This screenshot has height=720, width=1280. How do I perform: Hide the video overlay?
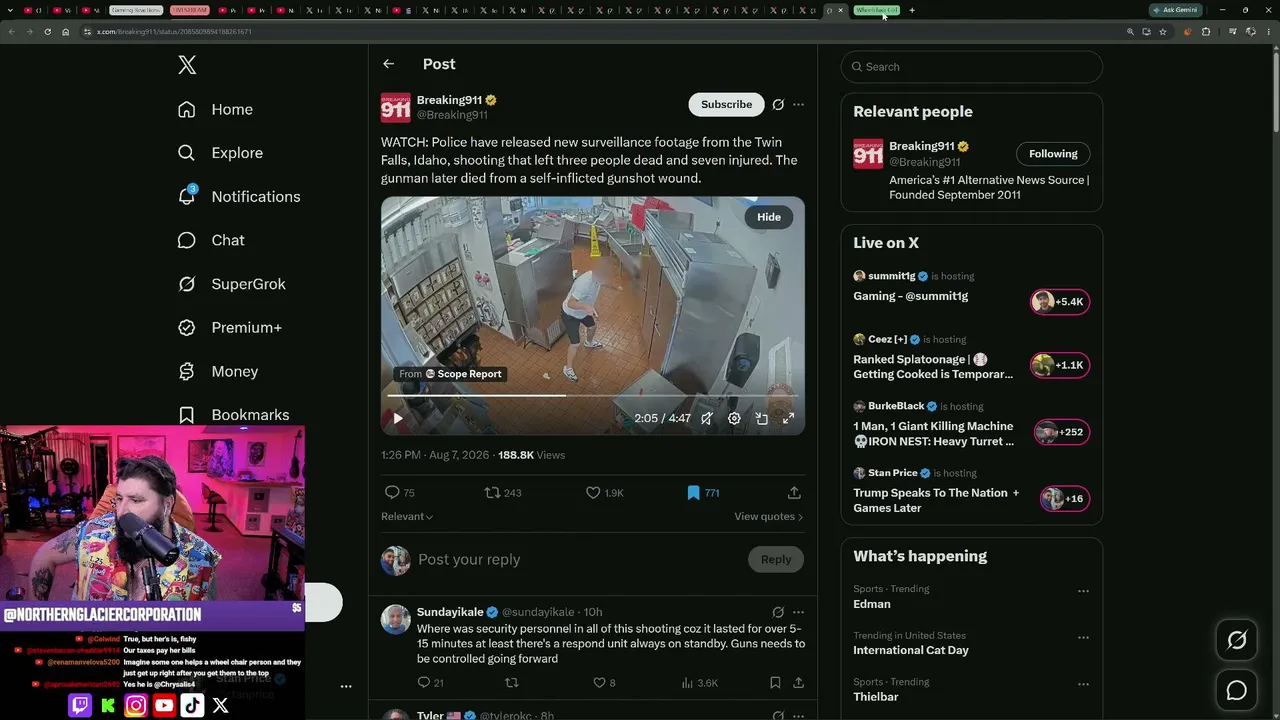[769, 217]
